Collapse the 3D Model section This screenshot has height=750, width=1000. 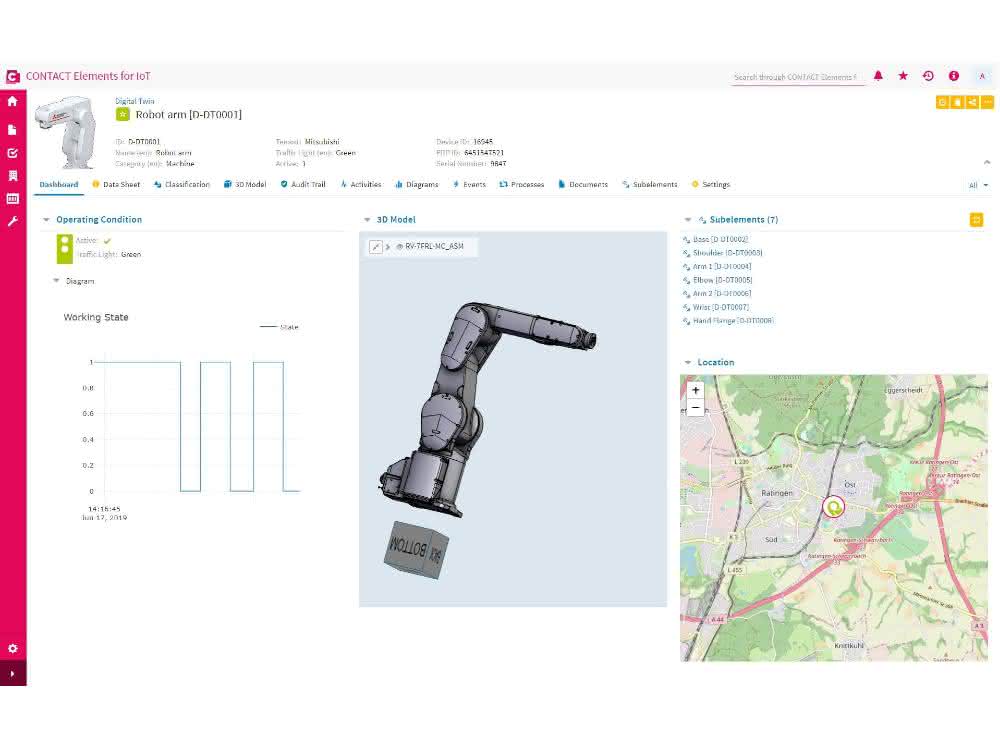[367, 220]
